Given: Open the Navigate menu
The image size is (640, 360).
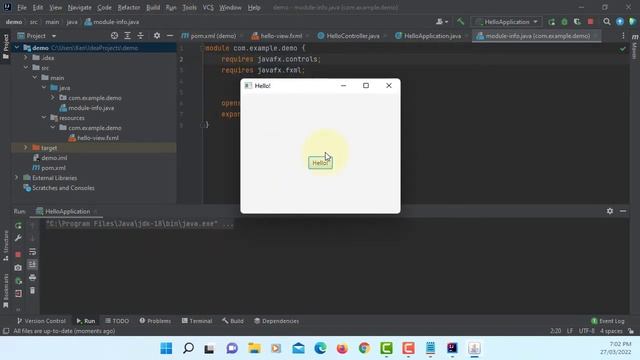Looking at the screenshot, I should click(x=80, y=7).
